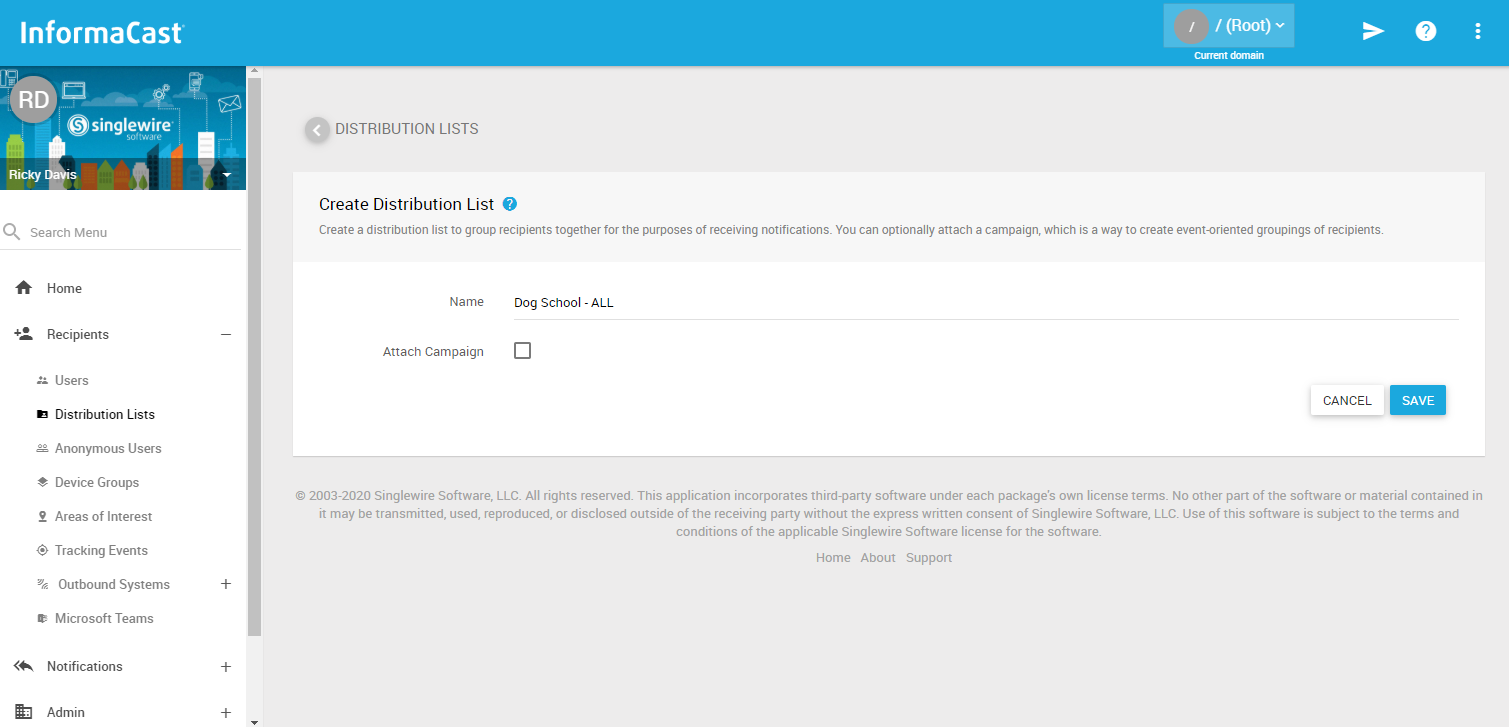The height and width of the screenshot is (727, 1509).
Task: Click the Microsoft Teams icon
Action: (x=41, y=618)
